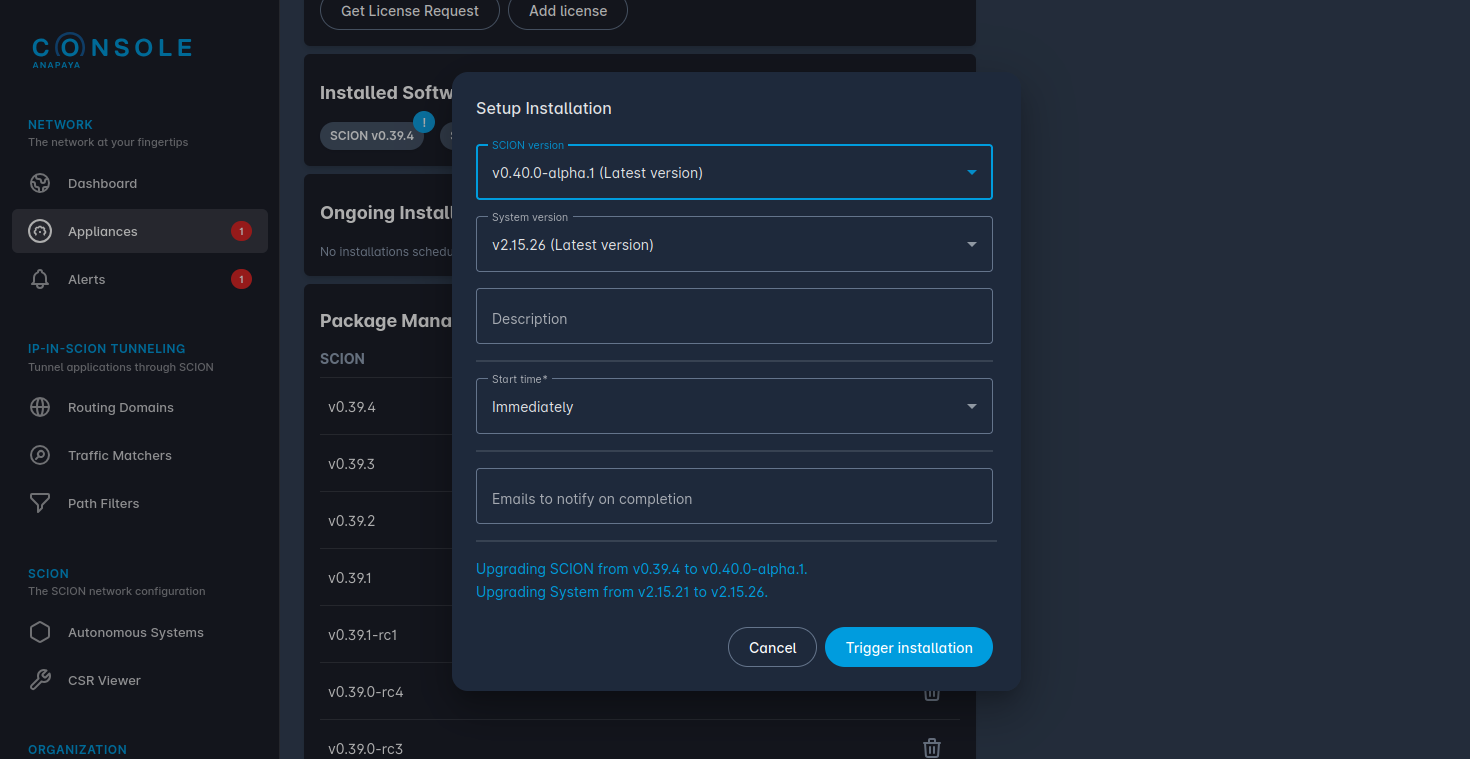Open the SCION version dropdown
Viewport: 1470px width, 759px height.
point(734,173)
